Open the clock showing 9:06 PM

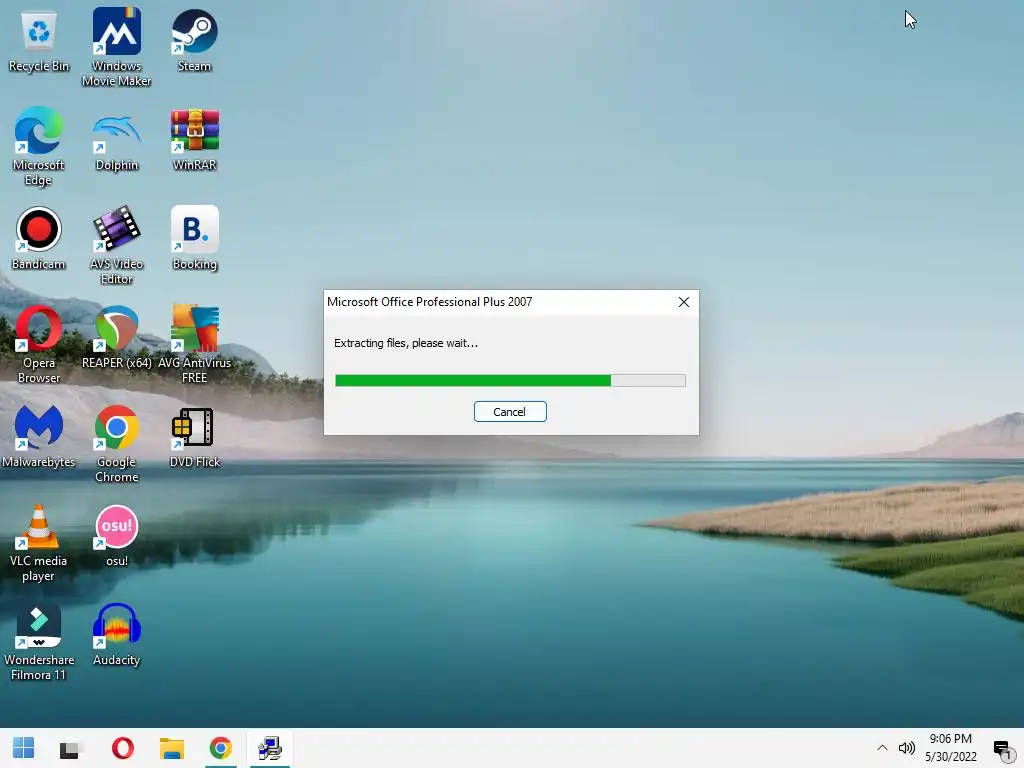coord(951,748)
